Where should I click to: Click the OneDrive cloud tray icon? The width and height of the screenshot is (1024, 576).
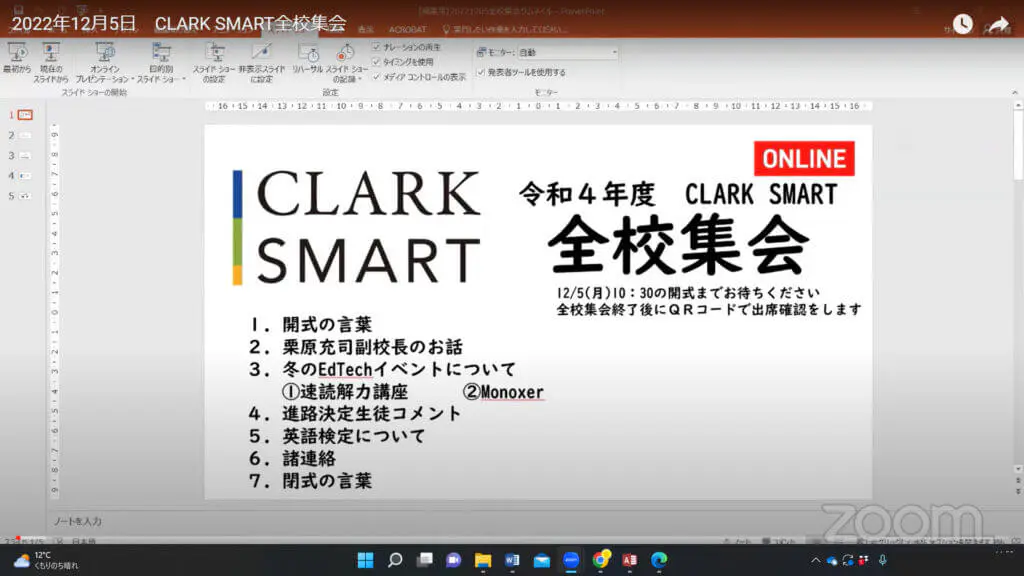[831, 560]
